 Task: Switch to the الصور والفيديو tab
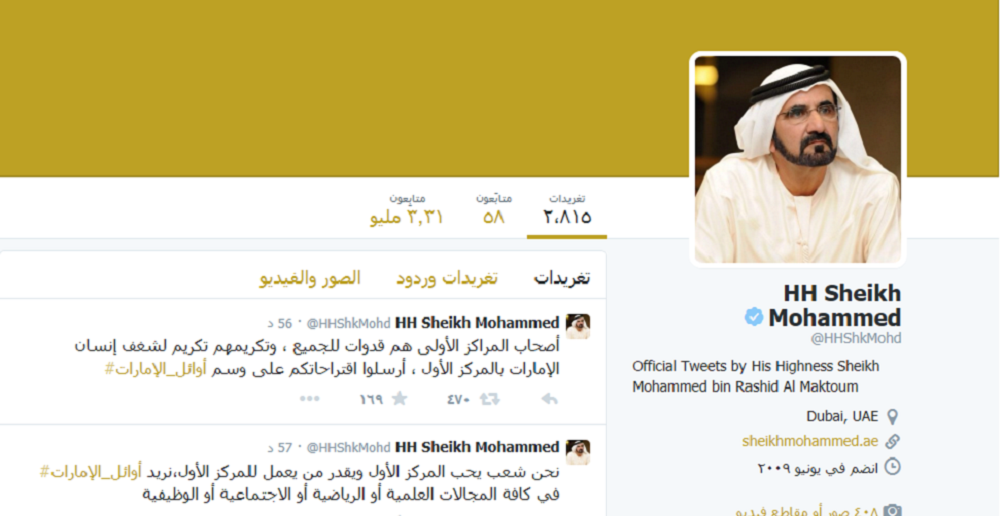click(310, 278)
